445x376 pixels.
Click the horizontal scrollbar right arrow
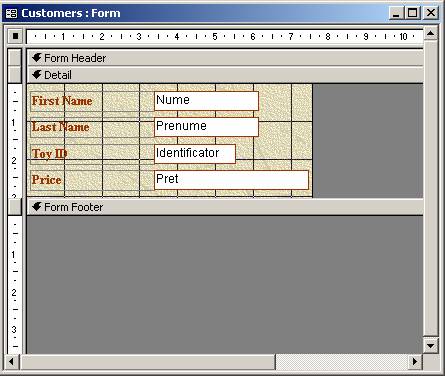click(x=415, y=362)
